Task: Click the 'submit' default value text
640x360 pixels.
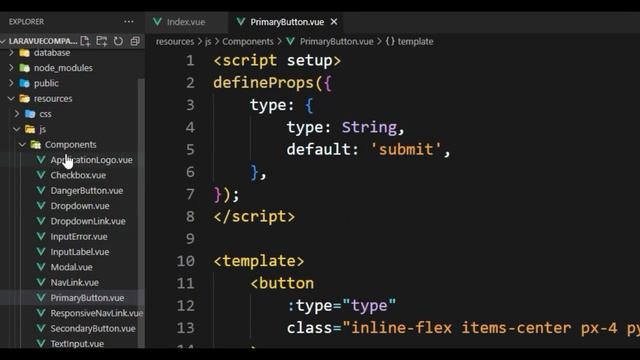Action: point(406,149)
